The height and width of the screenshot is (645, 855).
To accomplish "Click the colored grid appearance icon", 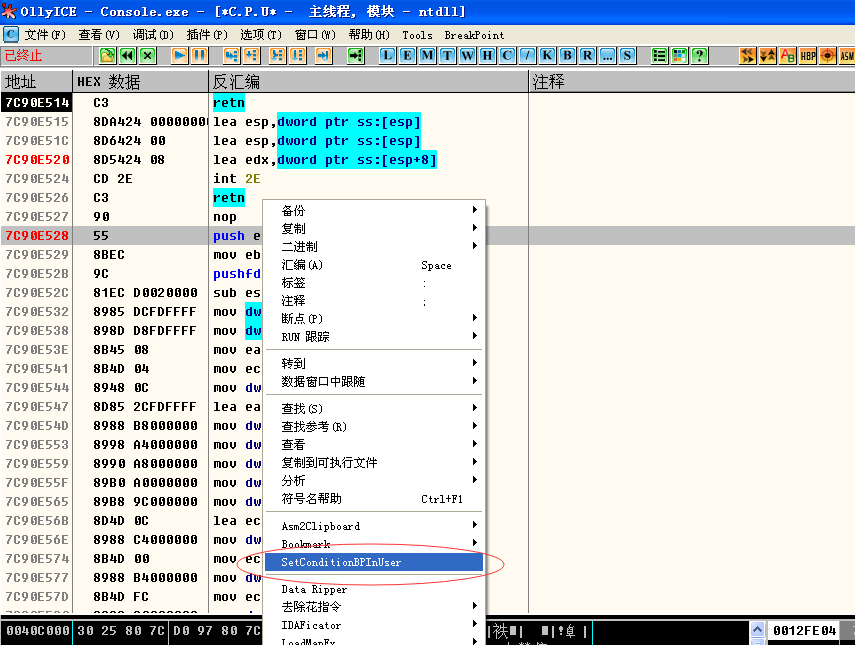I will tap(679, 56).
